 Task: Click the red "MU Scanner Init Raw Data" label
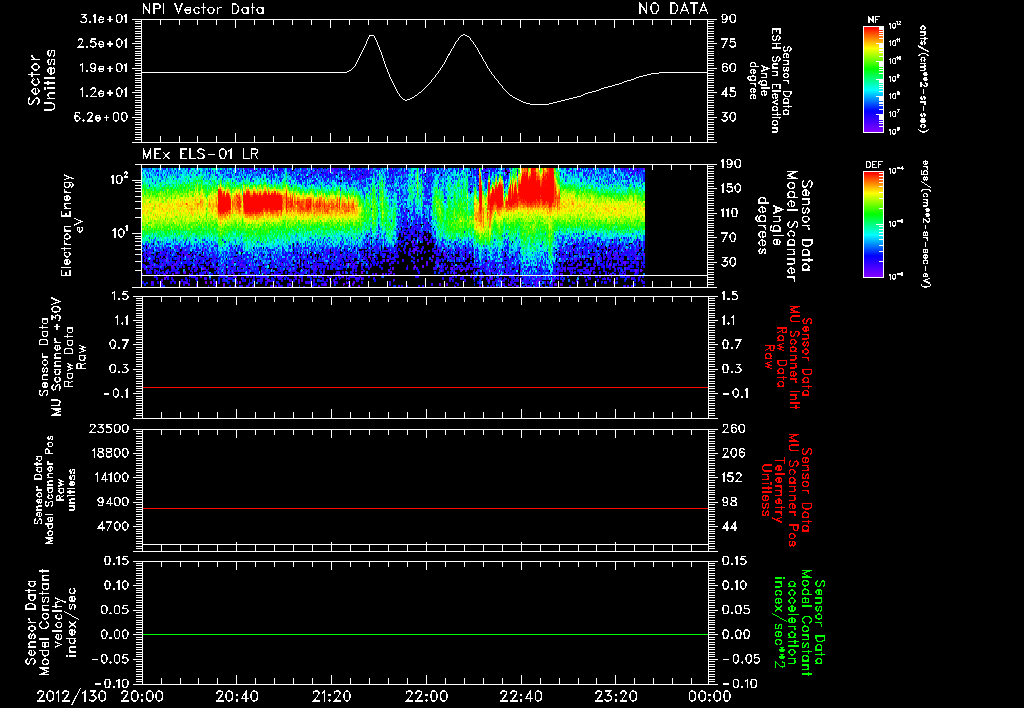788,357
